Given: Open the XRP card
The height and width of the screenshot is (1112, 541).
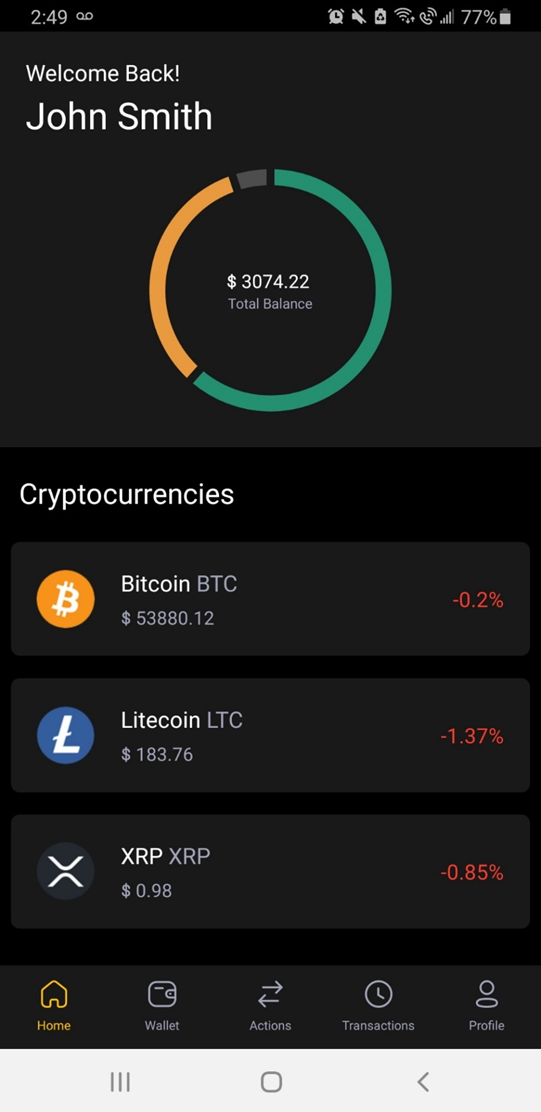Looking at the screenshot, I should [x=270, y=871].
